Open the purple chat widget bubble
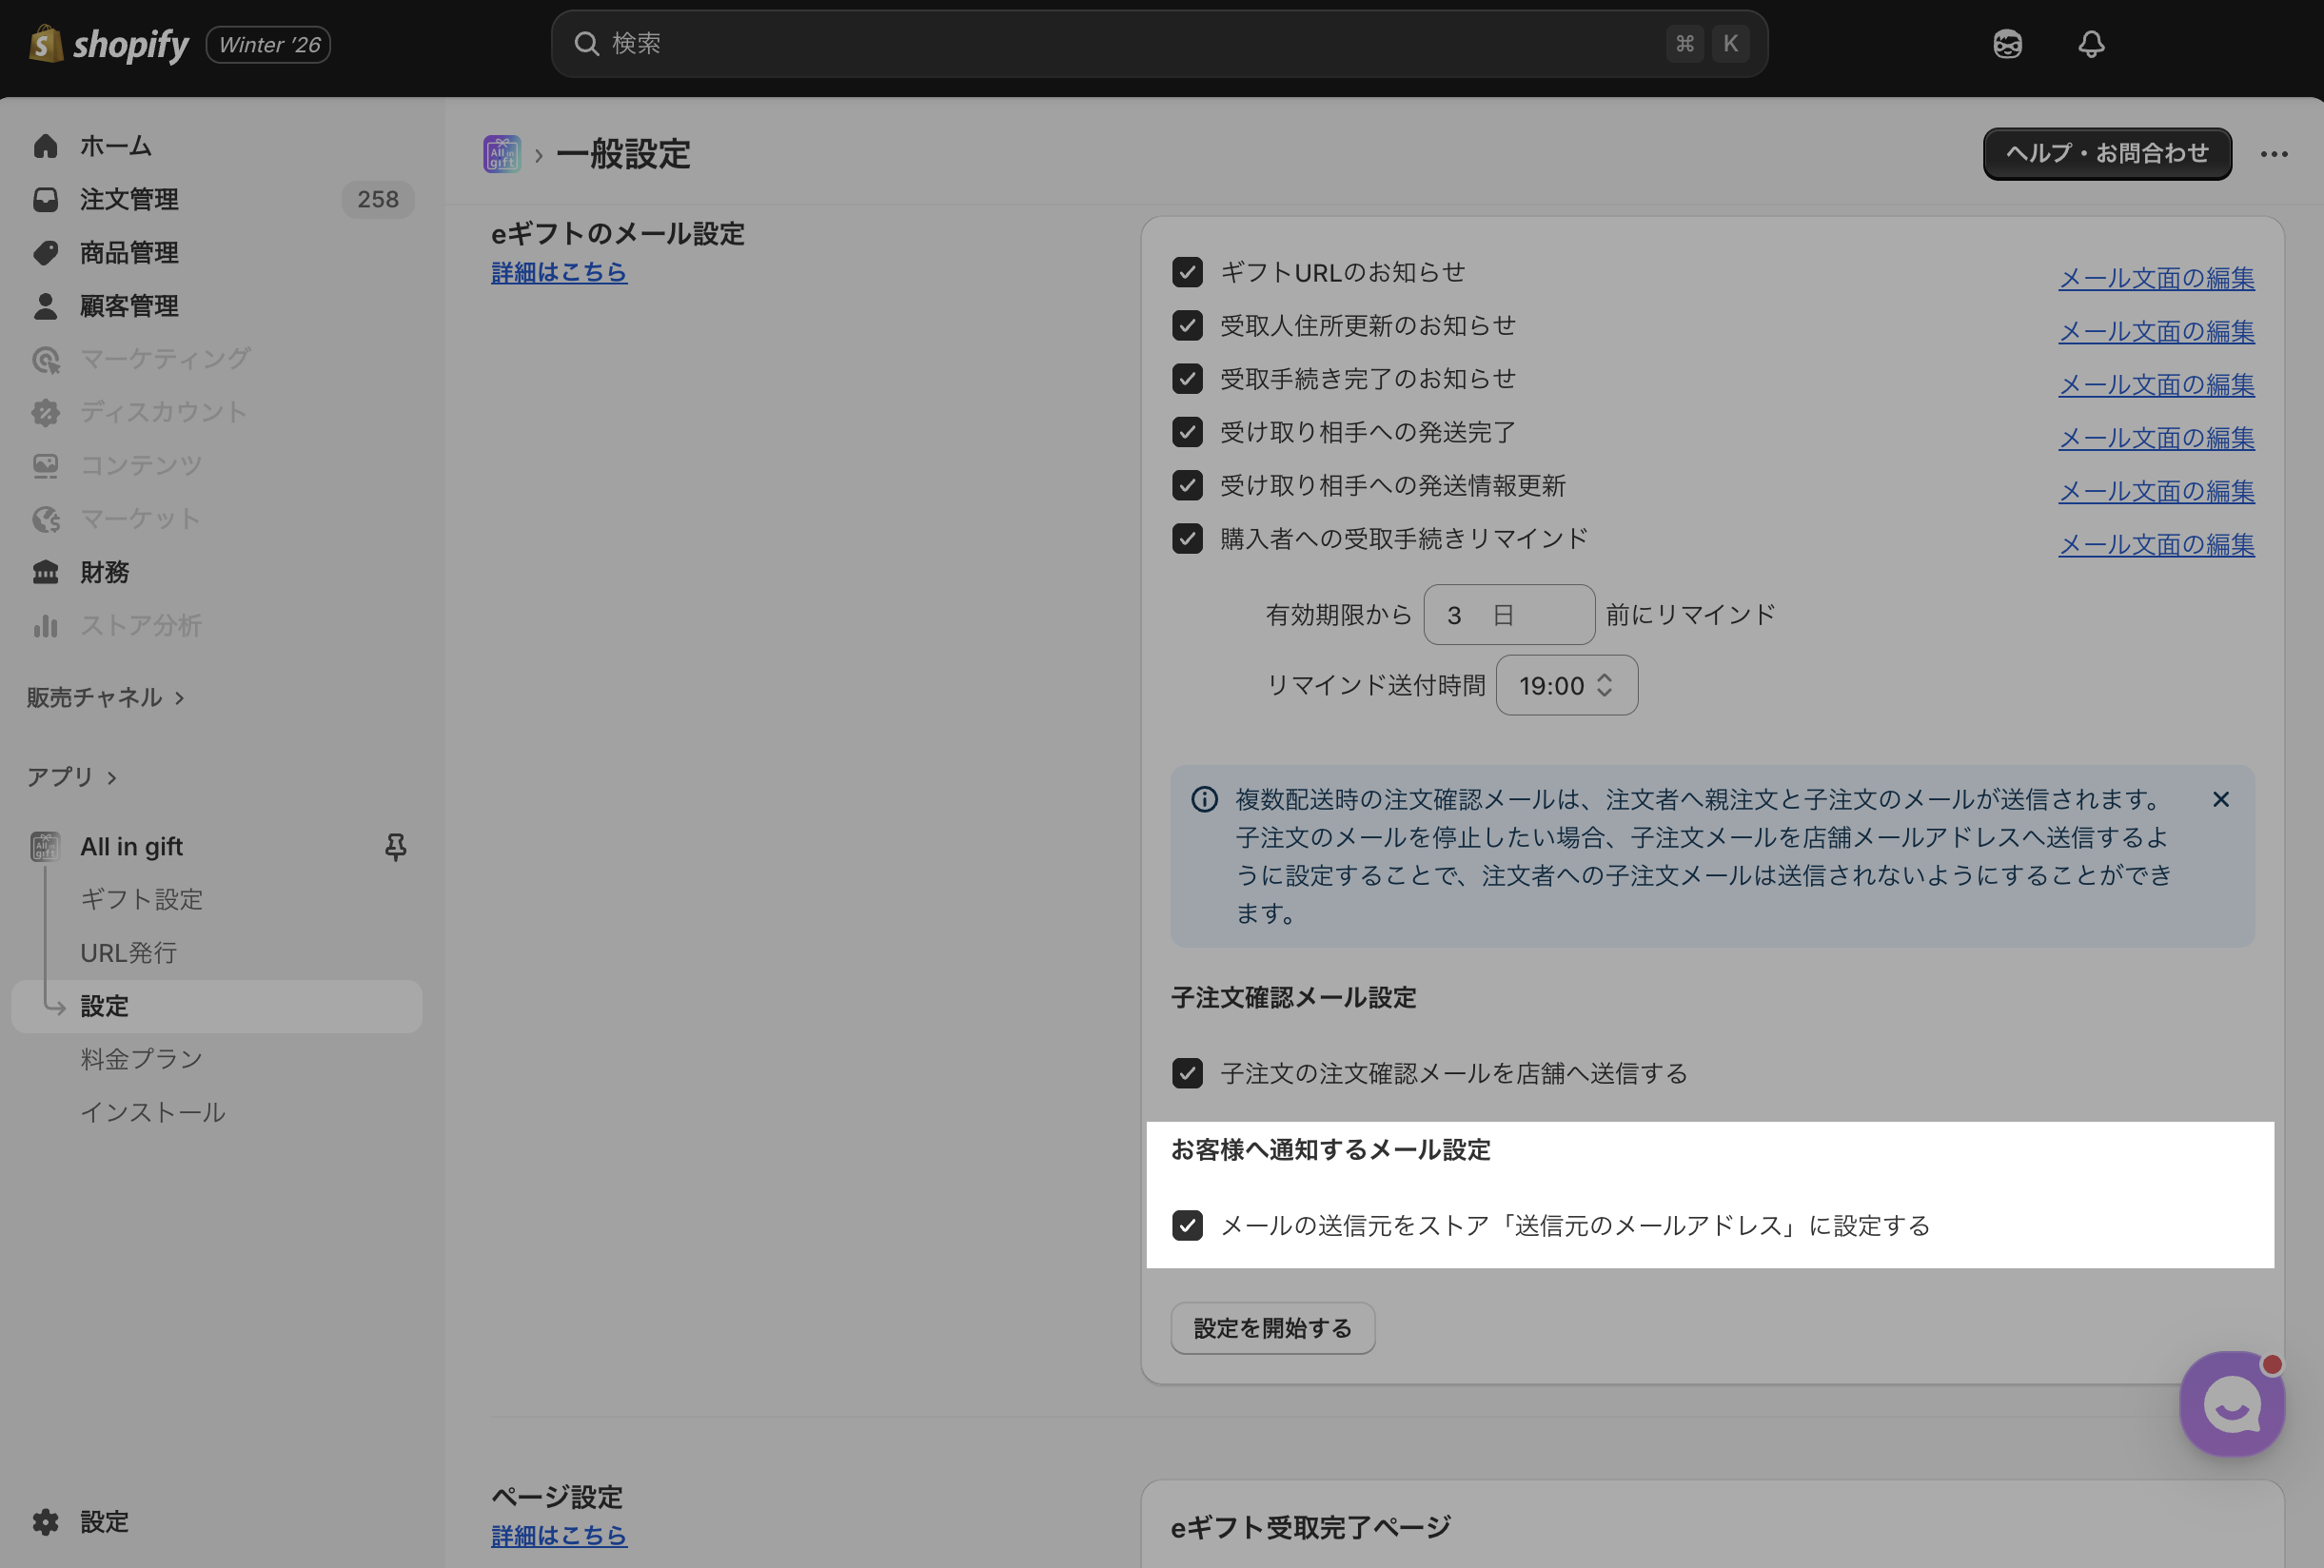 click(x=2231, y=1404)
